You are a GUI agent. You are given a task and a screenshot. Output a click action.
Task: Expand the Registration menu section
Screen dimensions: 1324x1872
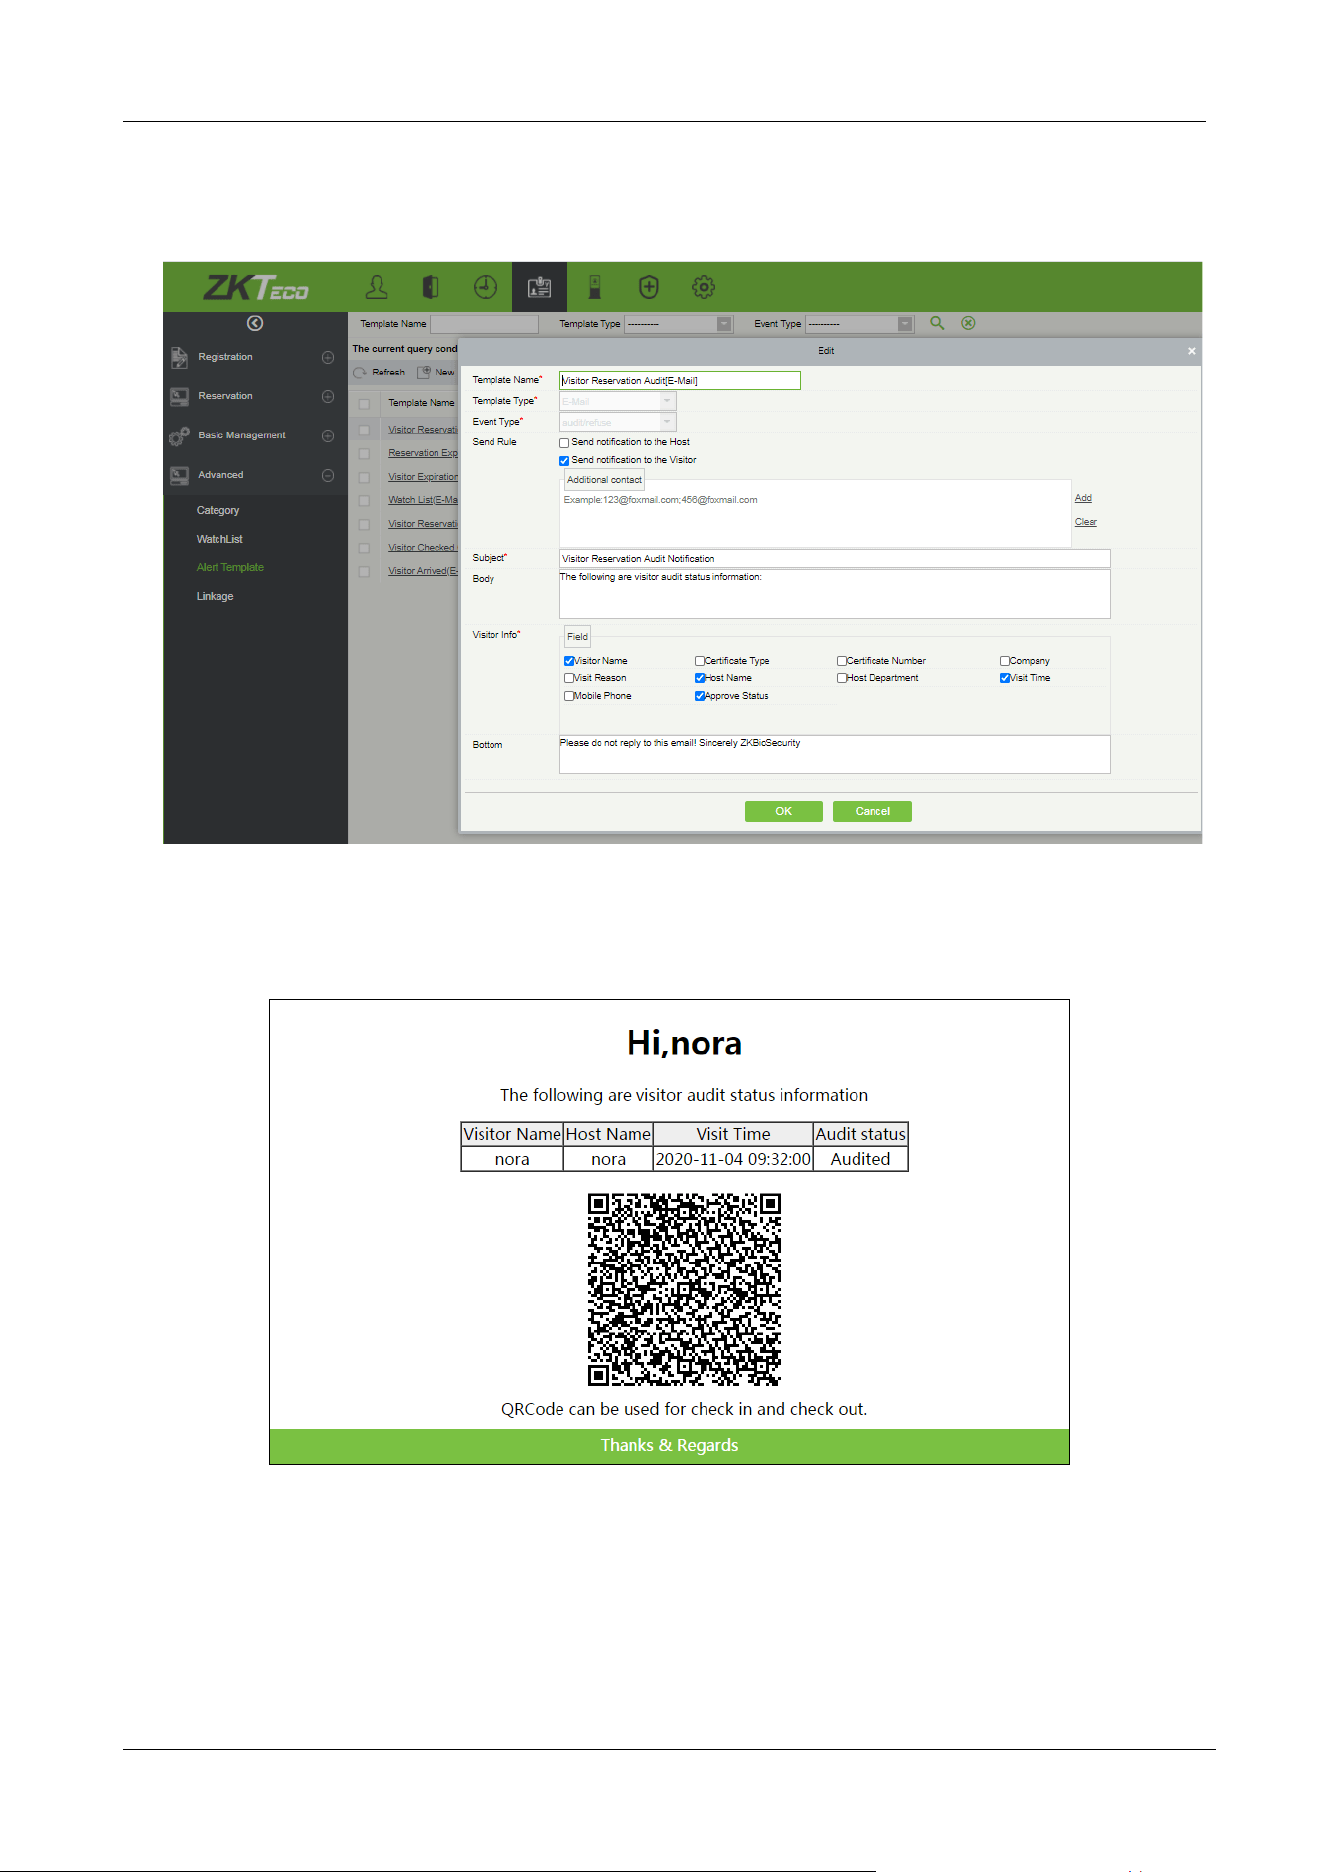[x=328, y=357]
